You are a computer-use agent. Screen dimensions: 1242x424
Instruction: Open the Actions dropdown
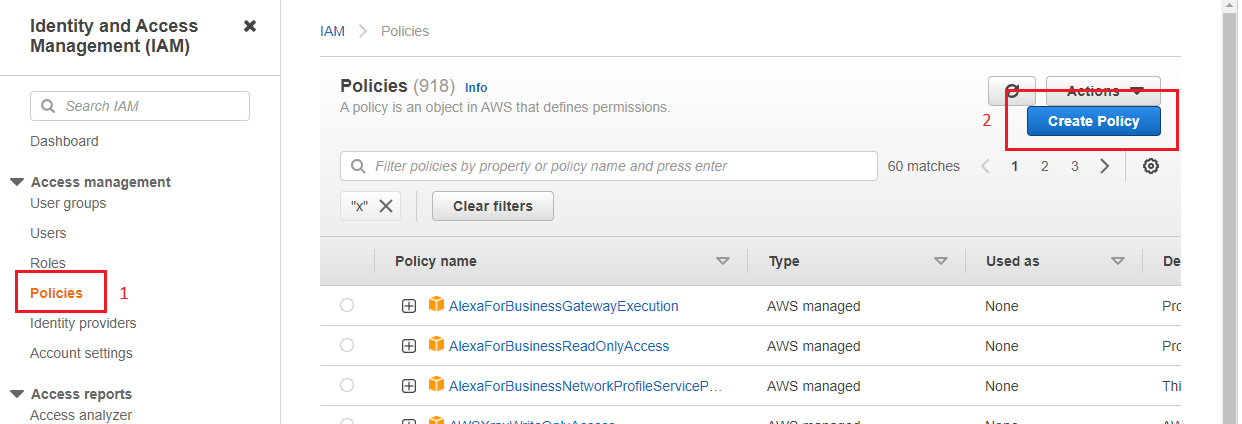tap(1103, 91)
